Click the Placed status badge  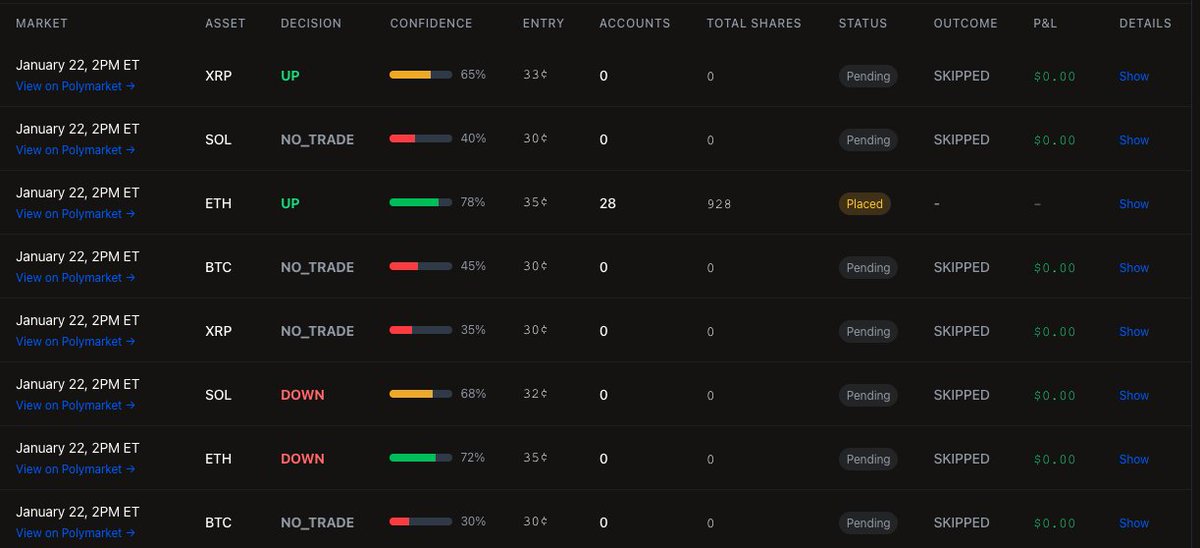point(864,204)
